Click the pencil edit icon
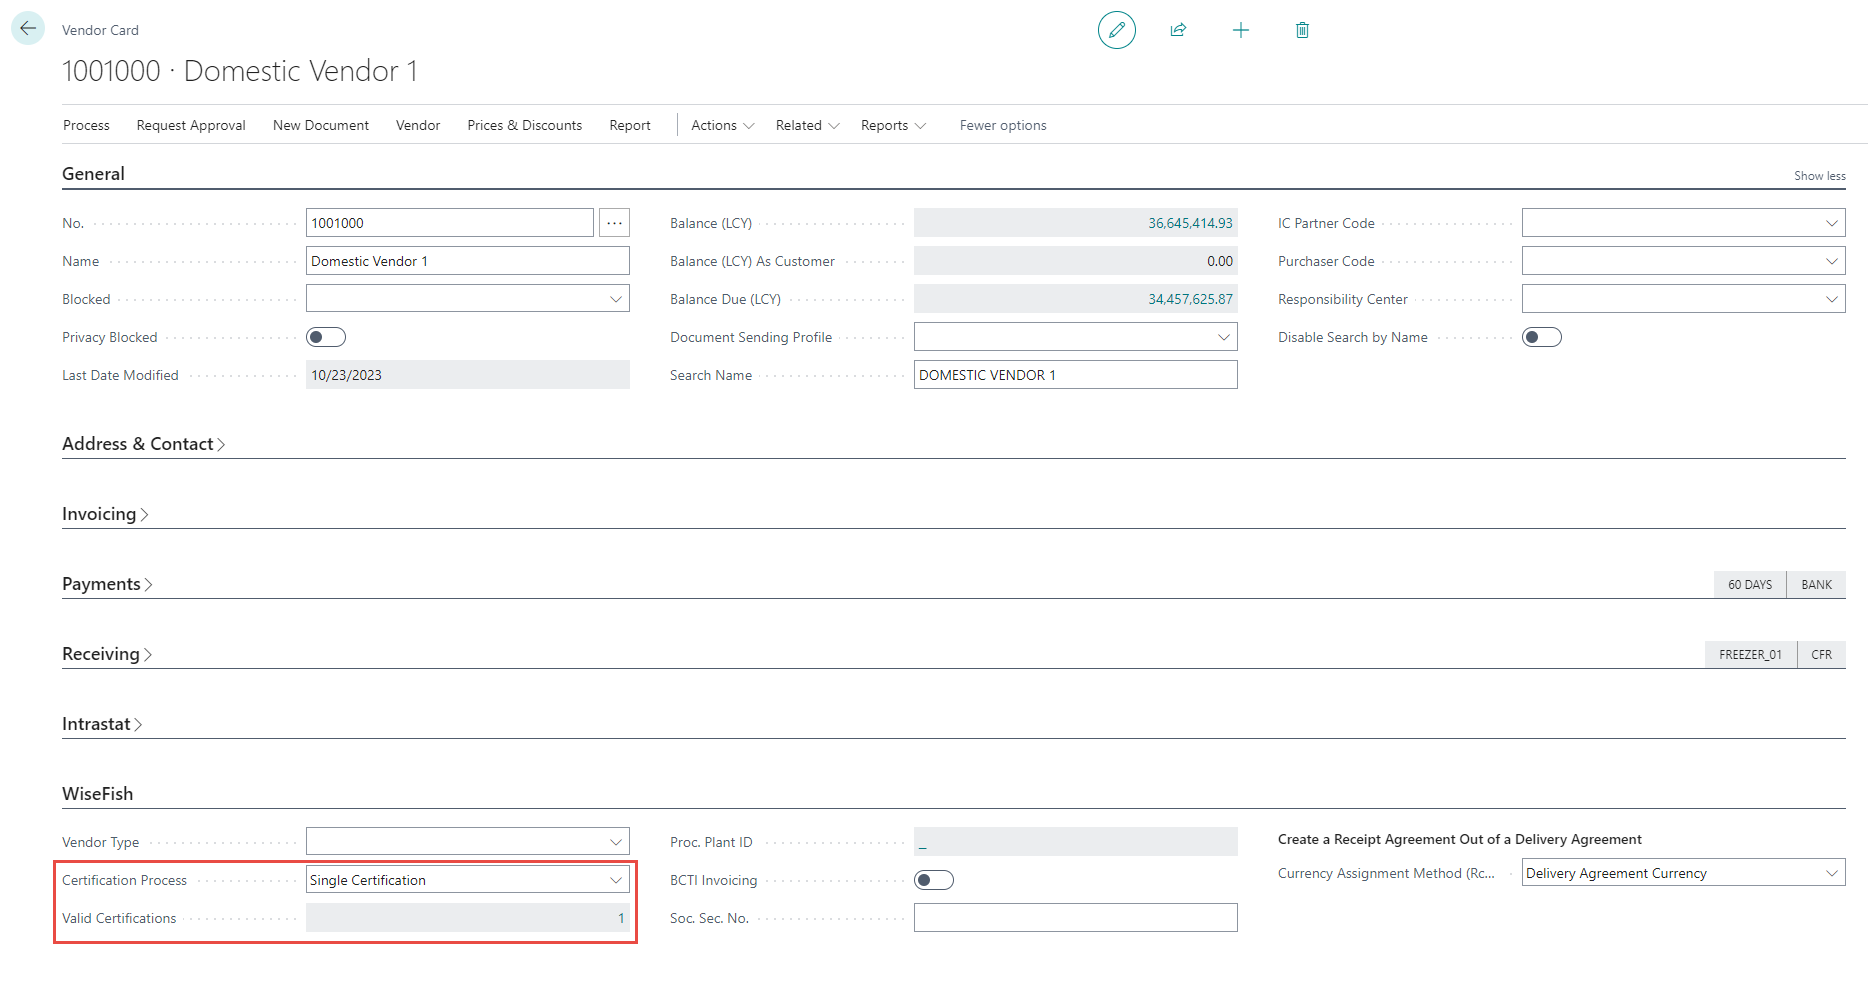 (x=1116, y=30)
